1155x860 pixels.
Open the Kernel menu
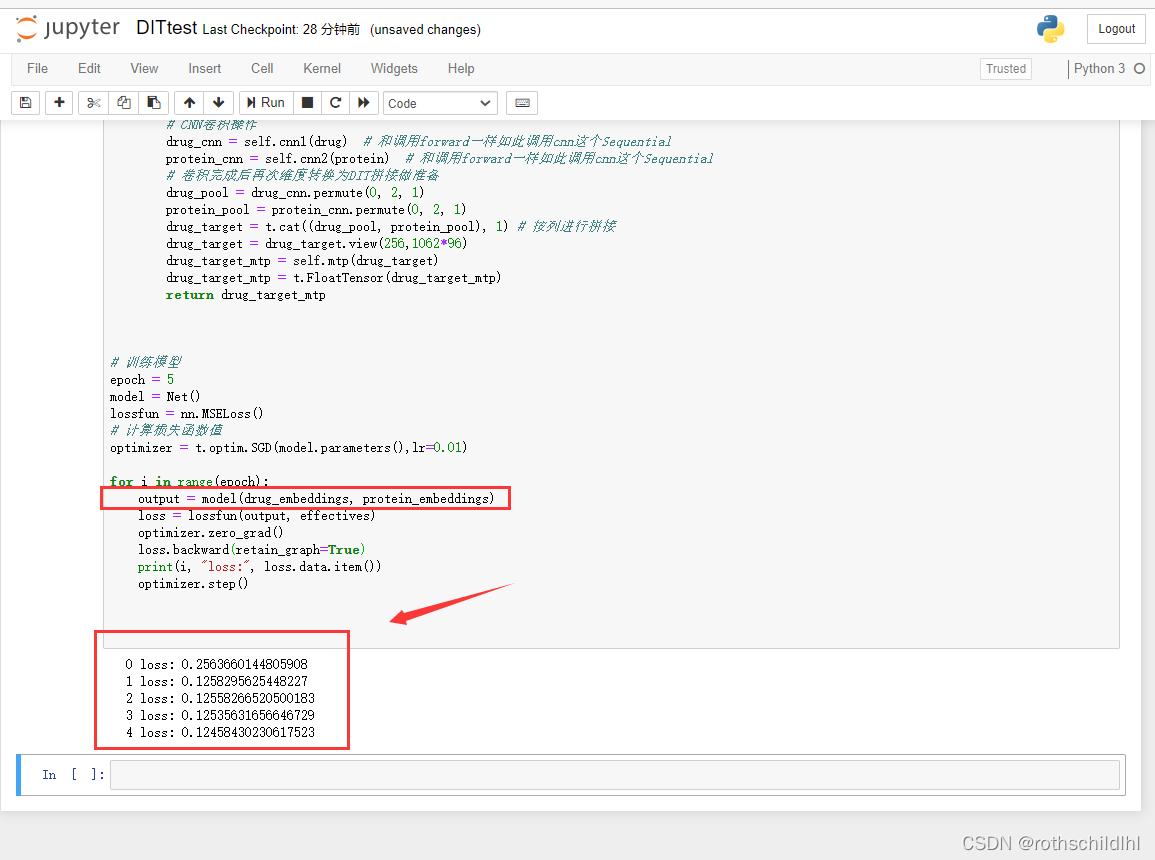[x=321, y=68]
